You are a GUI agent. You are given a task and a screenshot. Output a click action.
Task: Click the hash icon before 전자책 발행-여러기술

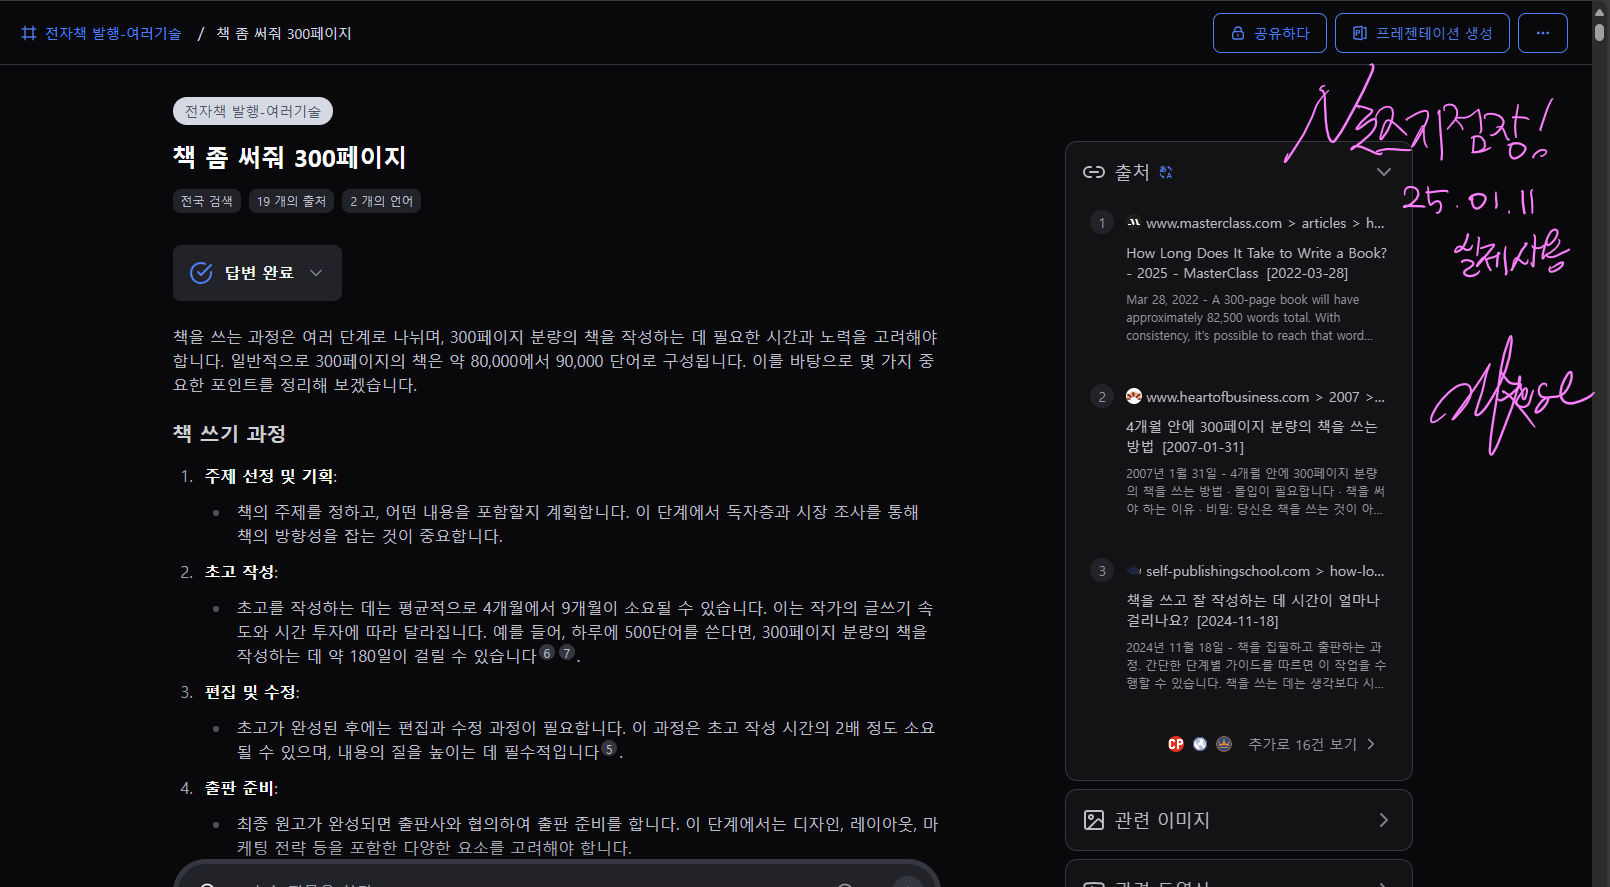(29, 33)
